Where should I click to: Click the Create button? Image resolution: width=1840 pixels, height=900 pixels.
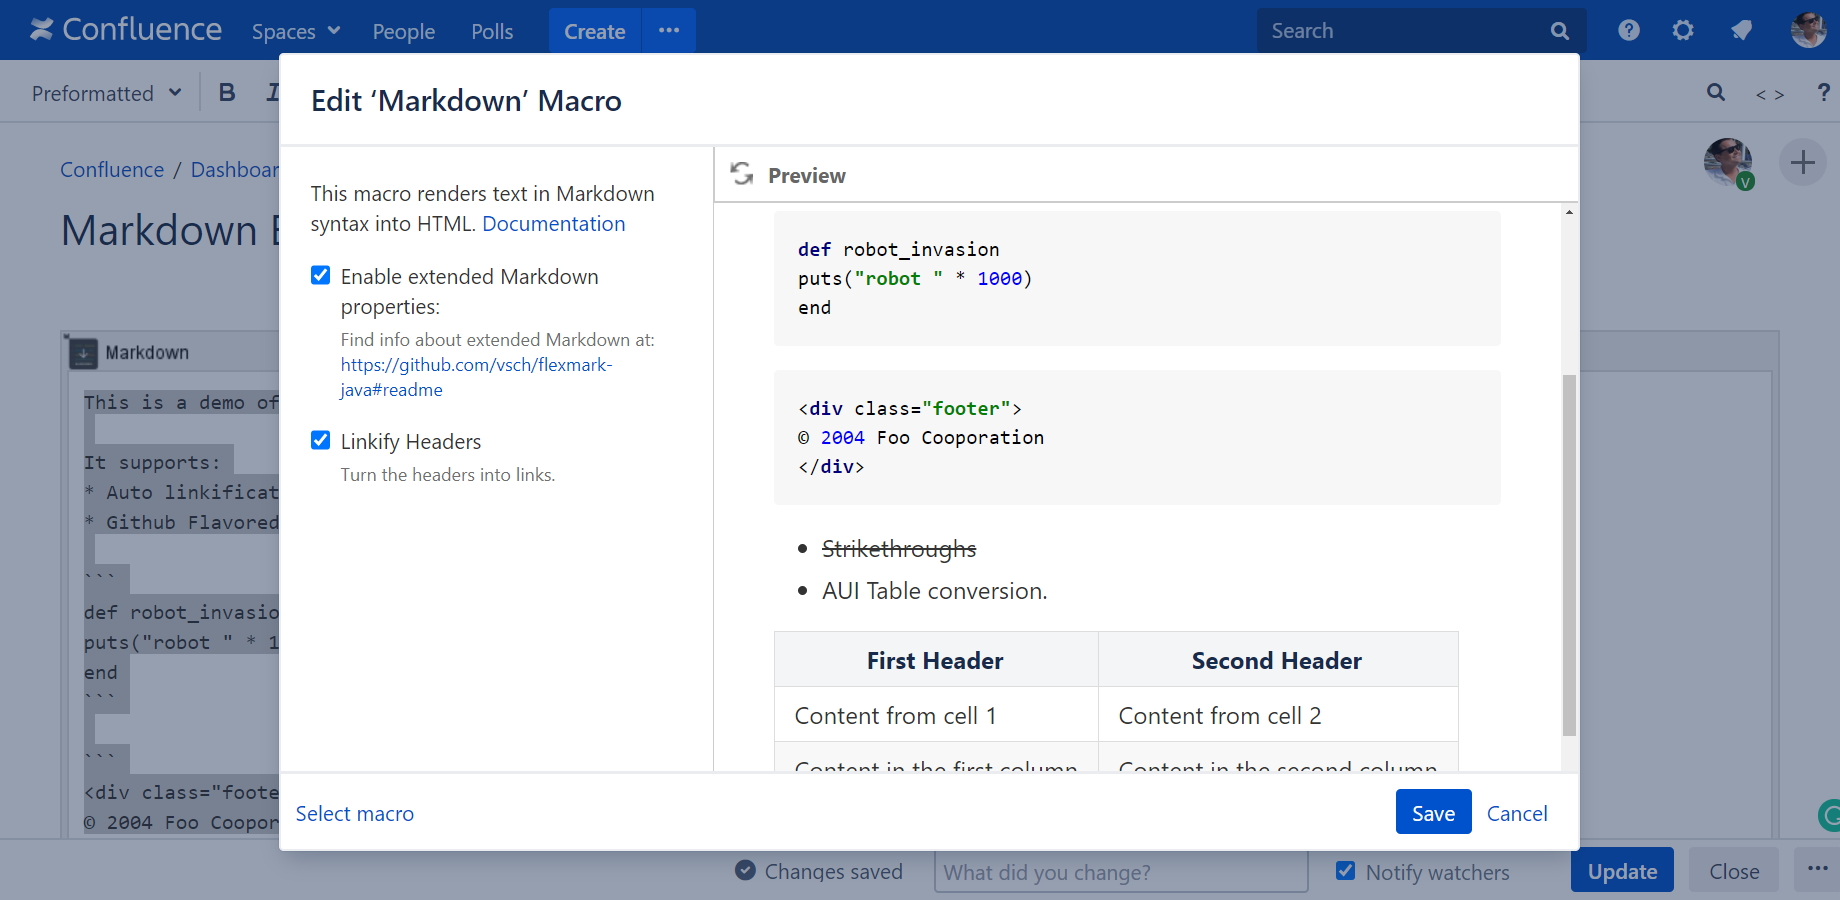[595, 31]
